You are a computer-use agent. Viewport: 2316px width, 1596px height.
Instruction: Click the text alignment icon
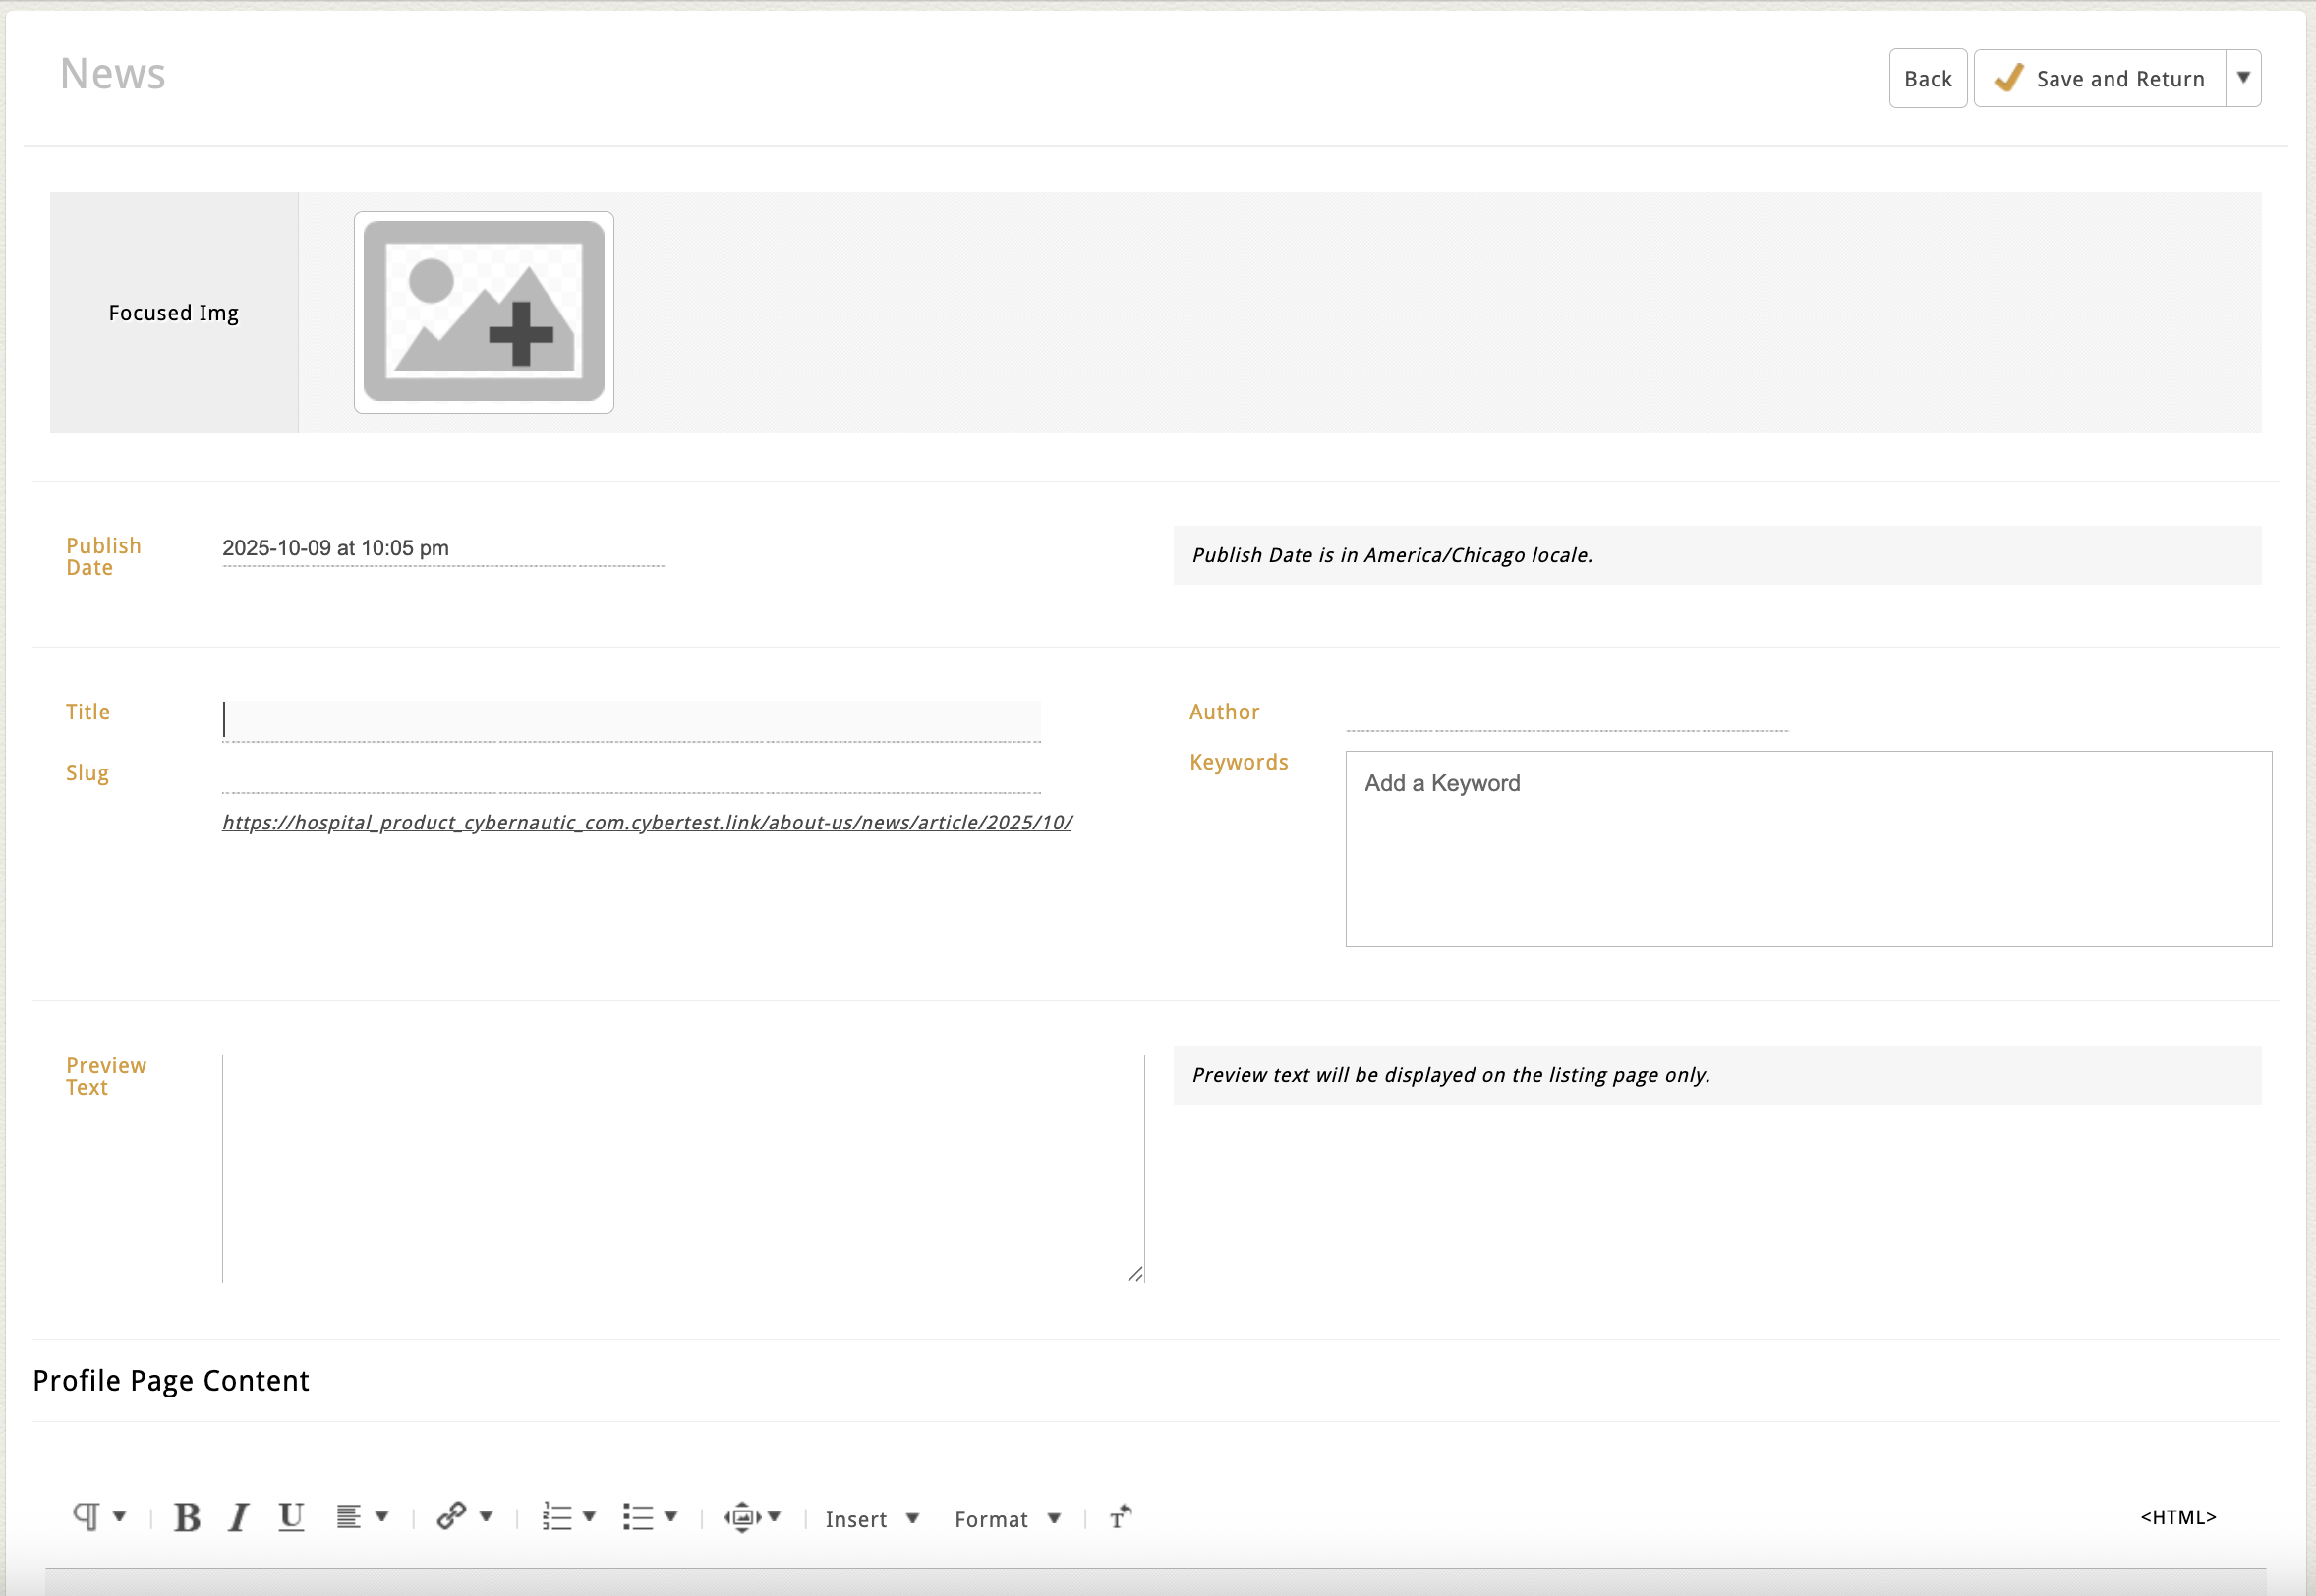coord(348,1517)
